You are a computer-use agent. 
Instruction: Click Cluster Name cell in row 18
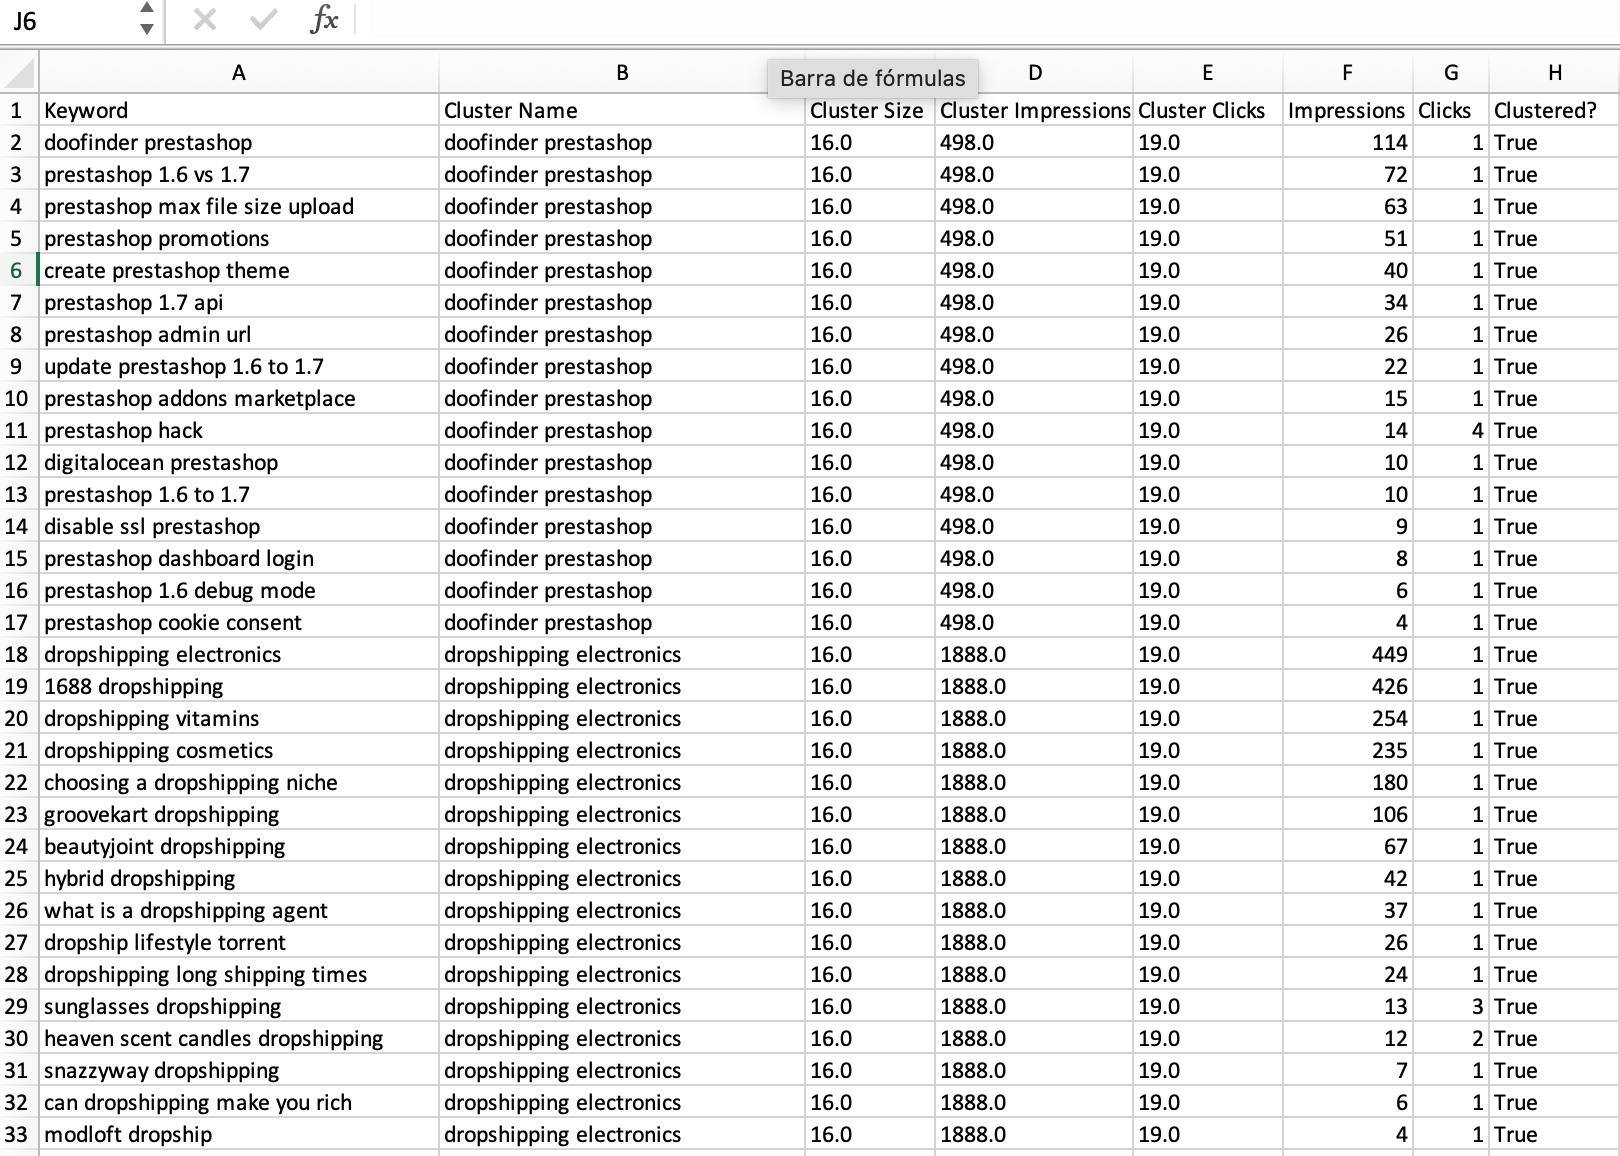point(622,654)
